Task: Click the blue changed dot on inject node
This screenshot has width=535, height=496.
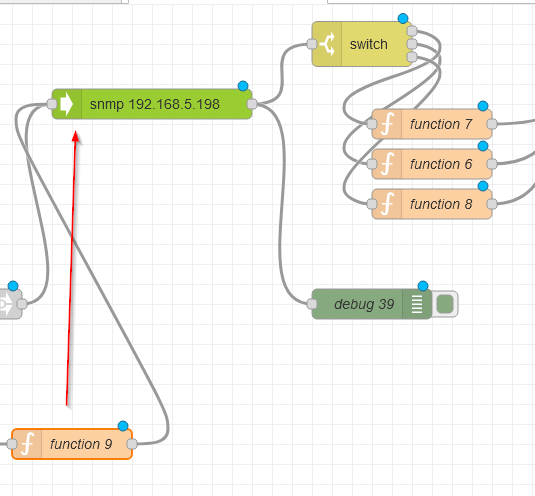Action: click(13, 286)
